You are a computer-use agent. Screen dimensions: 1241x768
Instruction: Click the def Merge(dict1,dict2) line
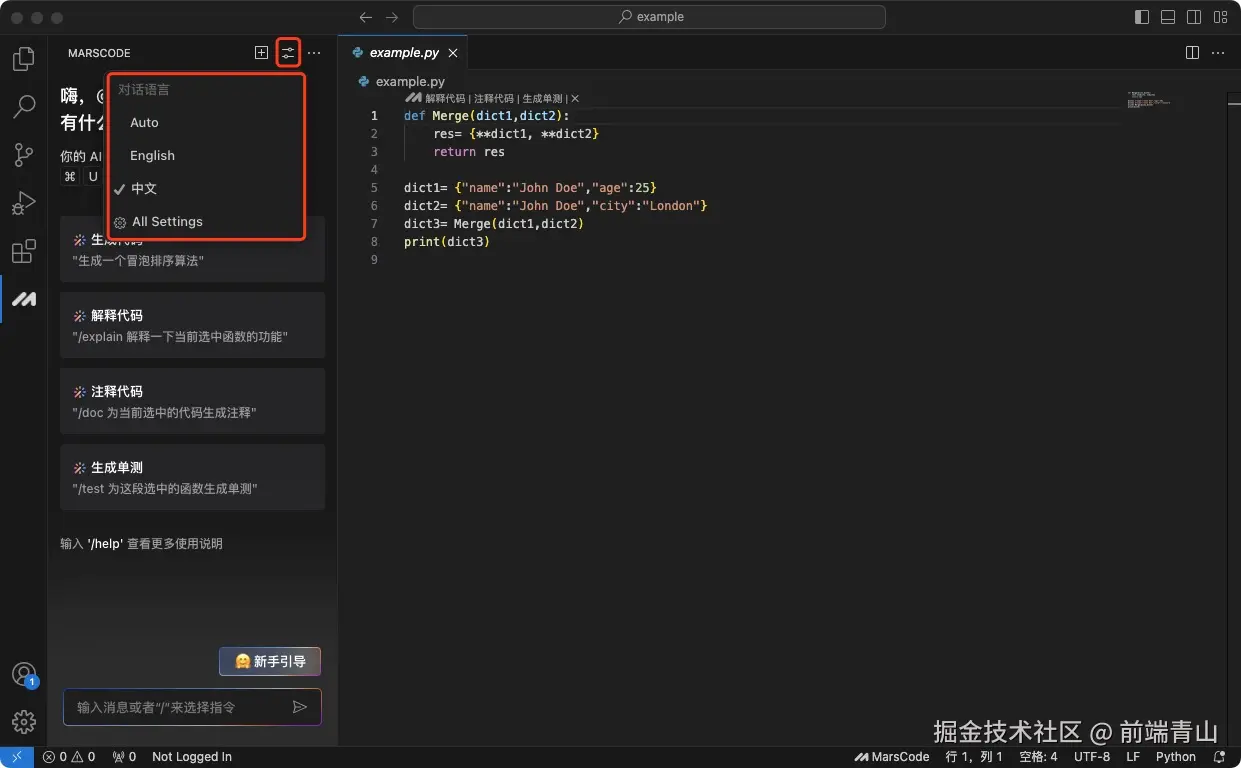tap(486, 116)
